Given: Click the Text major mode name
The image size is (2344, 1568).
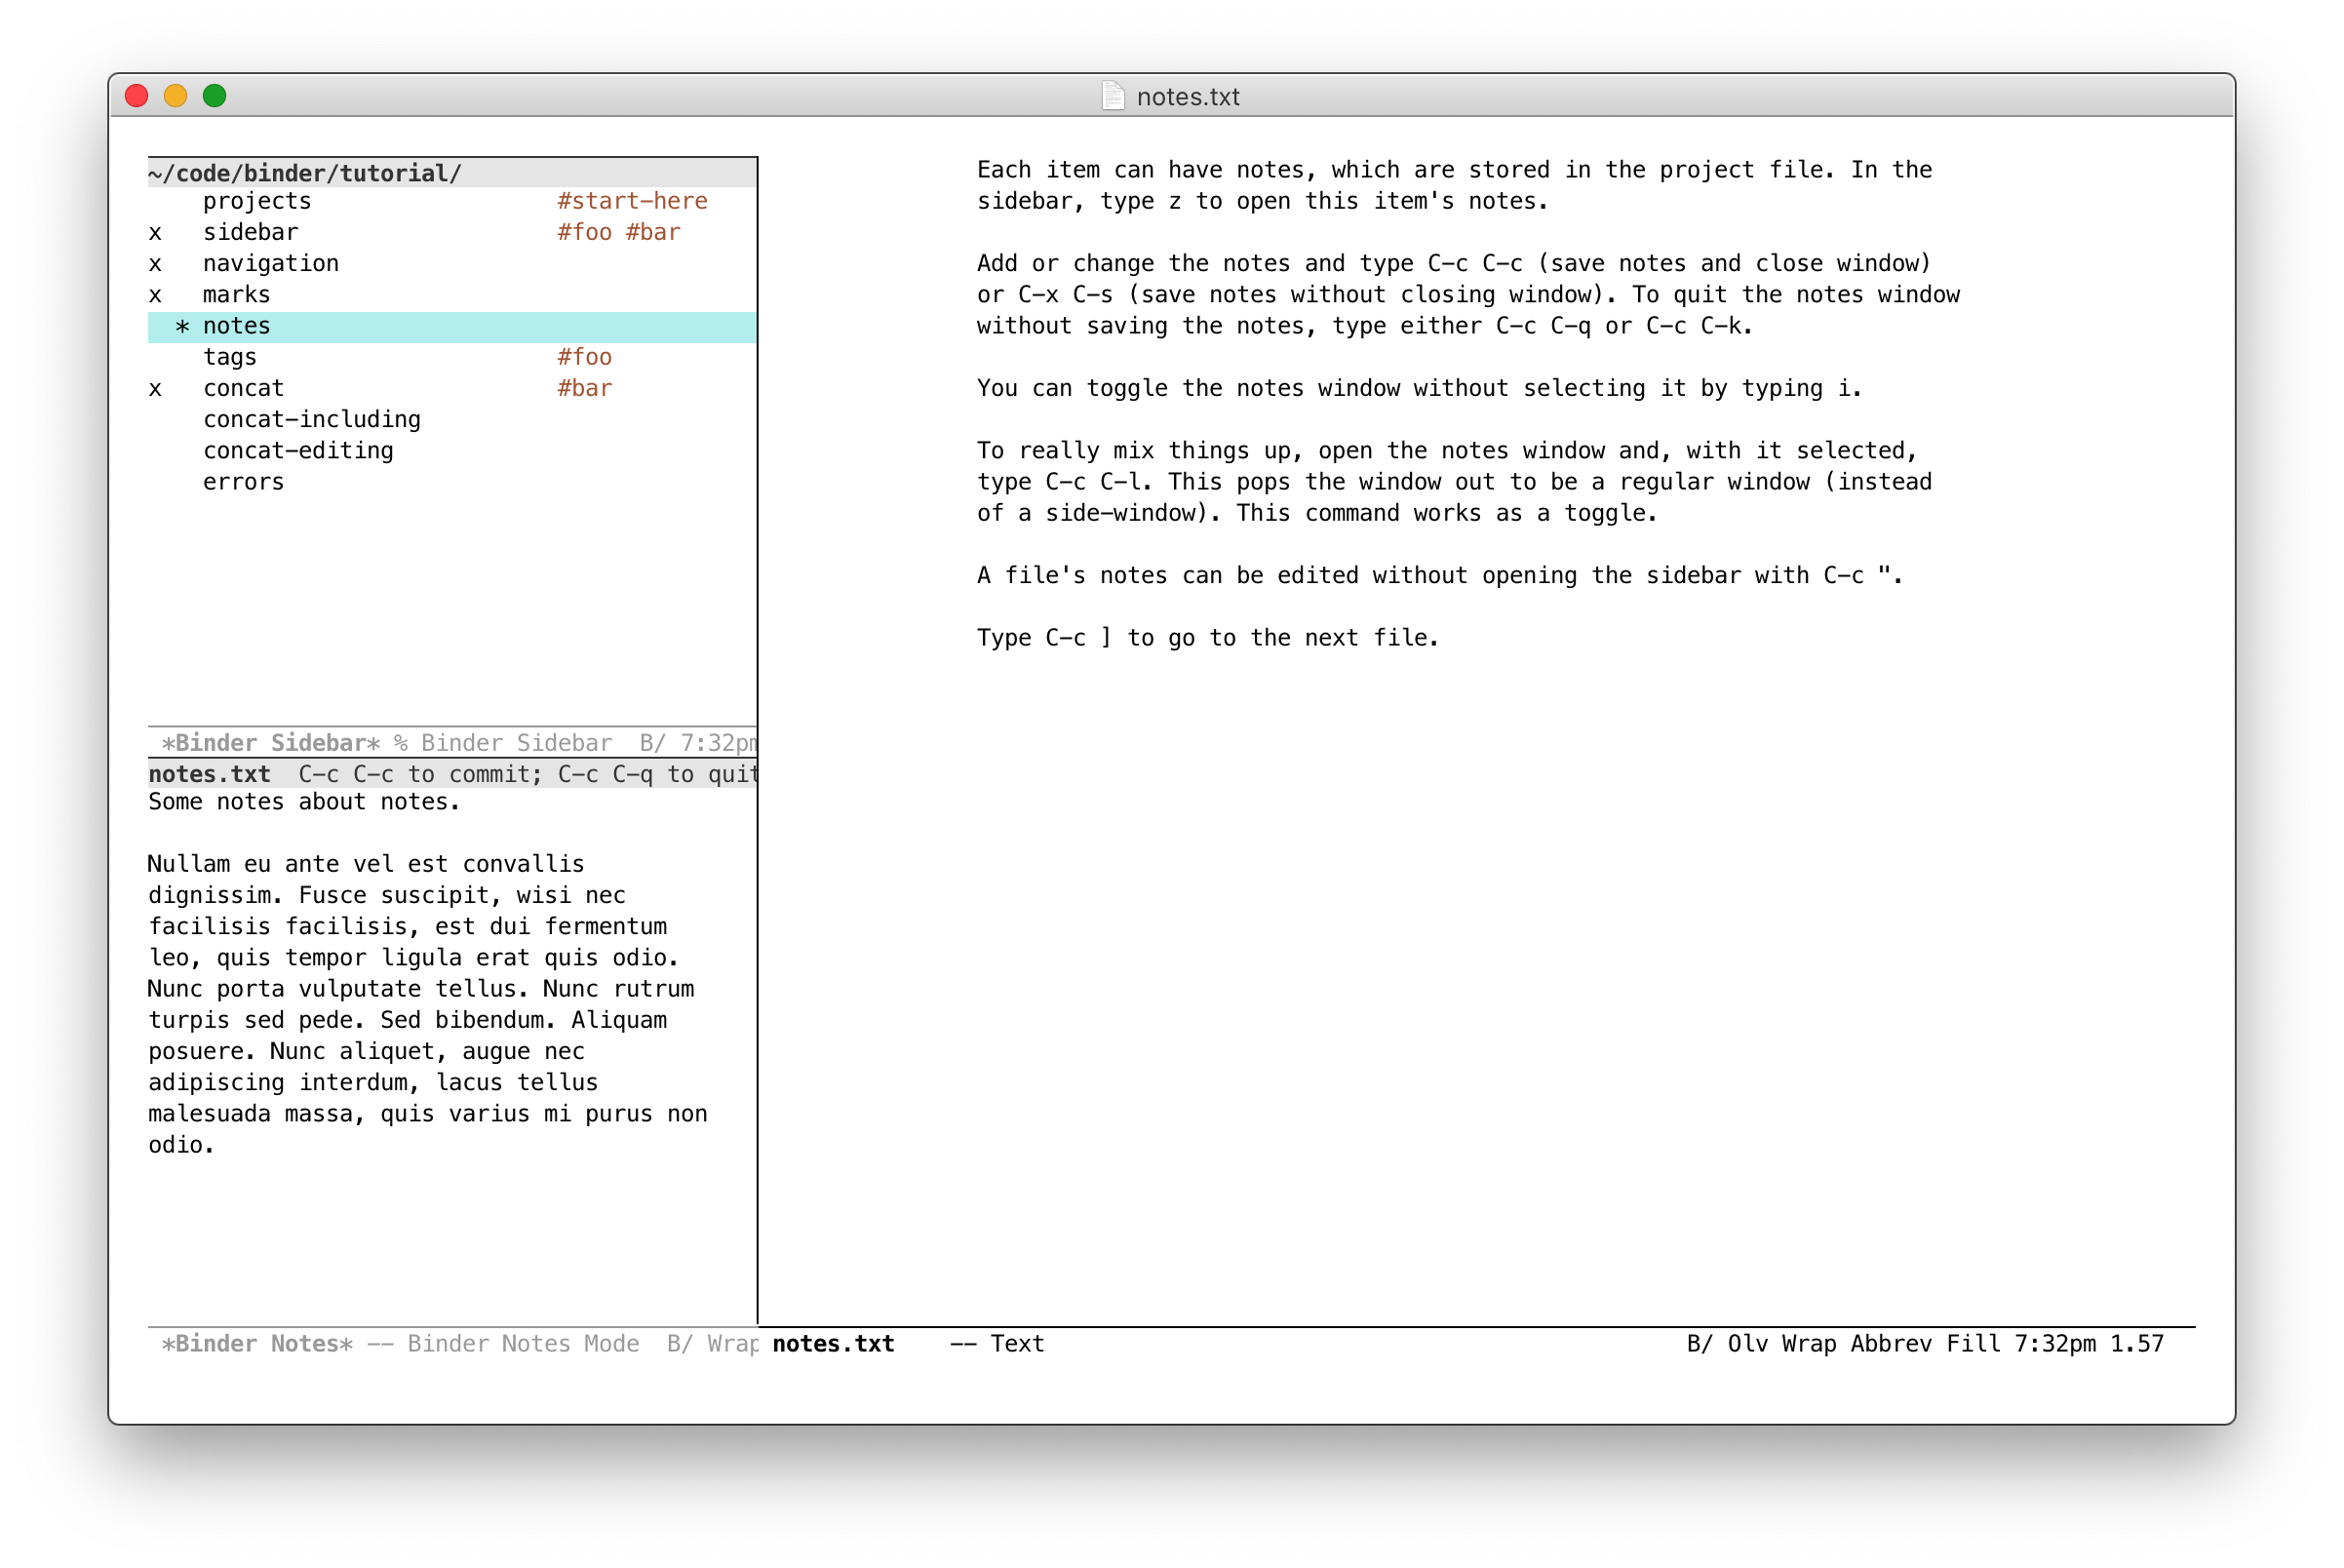Looking at the screenshot, I should coord(1018,1344).
